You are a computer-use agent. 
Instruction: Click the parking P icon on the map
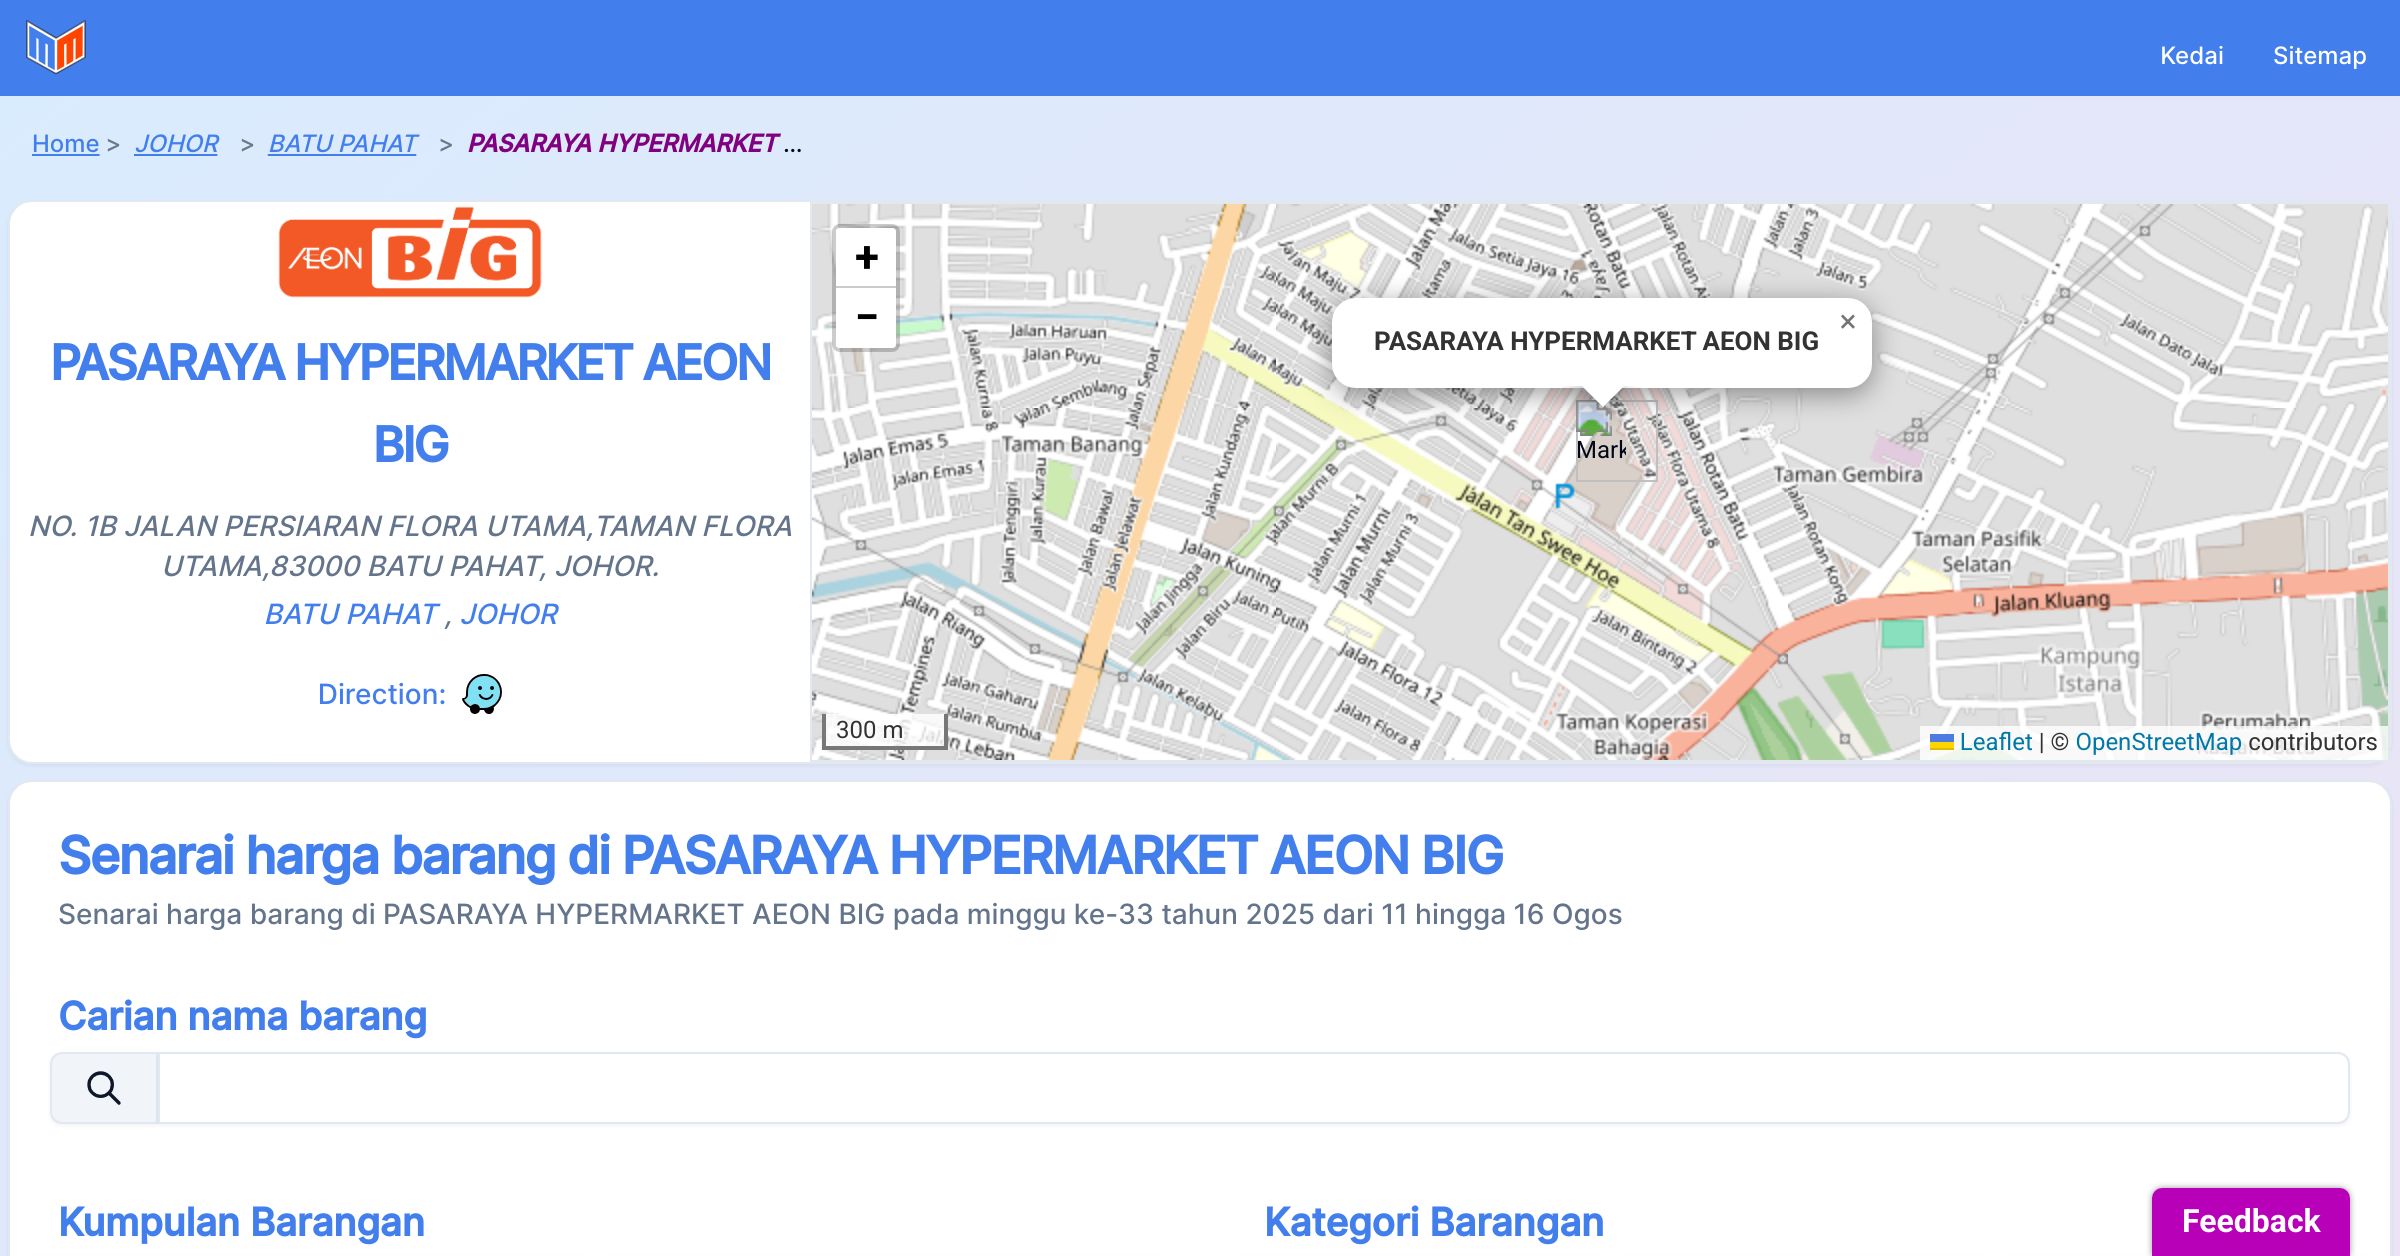1564,494
